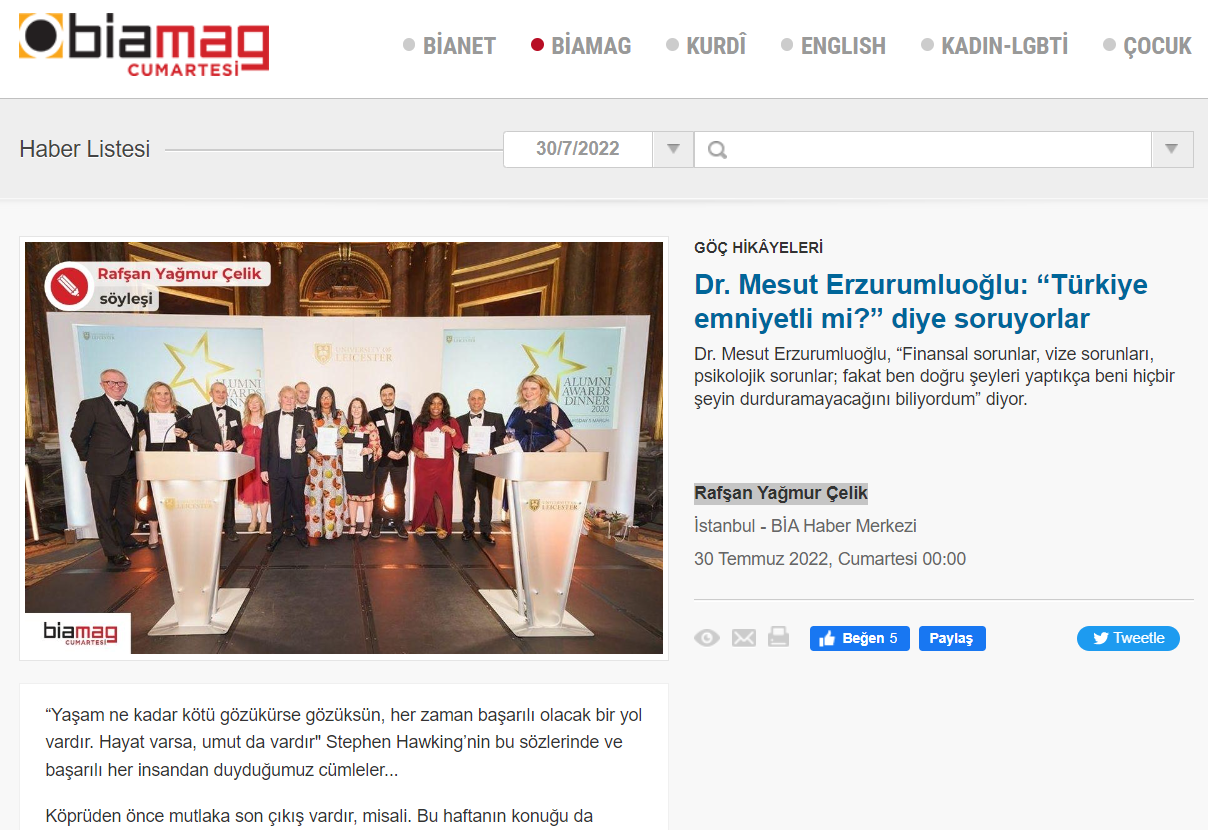Screen dimensions: 1208x830
Task: Open the KURDÎ section
Action: coord(706,45)
